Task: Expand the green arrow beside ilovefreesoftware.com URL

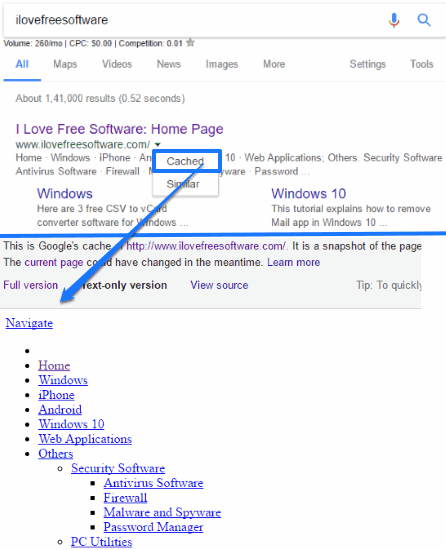Action: [x=158, y=144]
